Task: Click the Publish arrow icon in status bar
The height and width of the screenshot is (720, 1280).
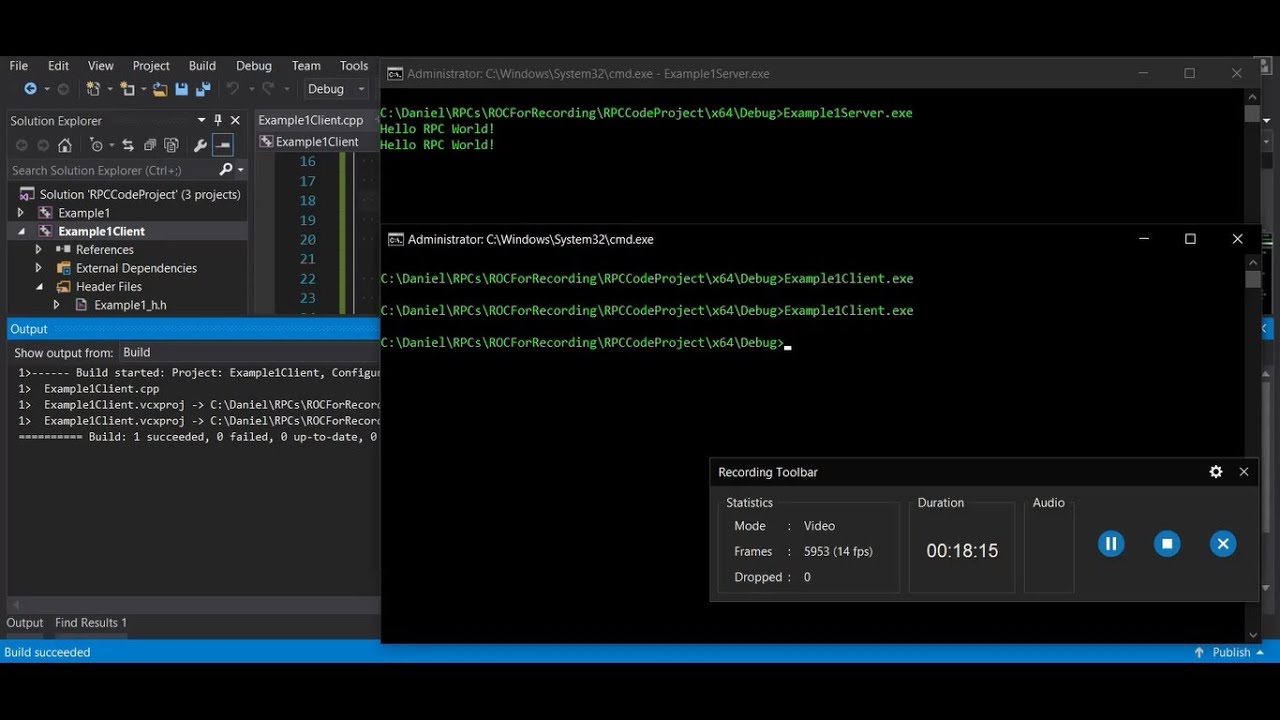Action: [x=1199, y=652]
